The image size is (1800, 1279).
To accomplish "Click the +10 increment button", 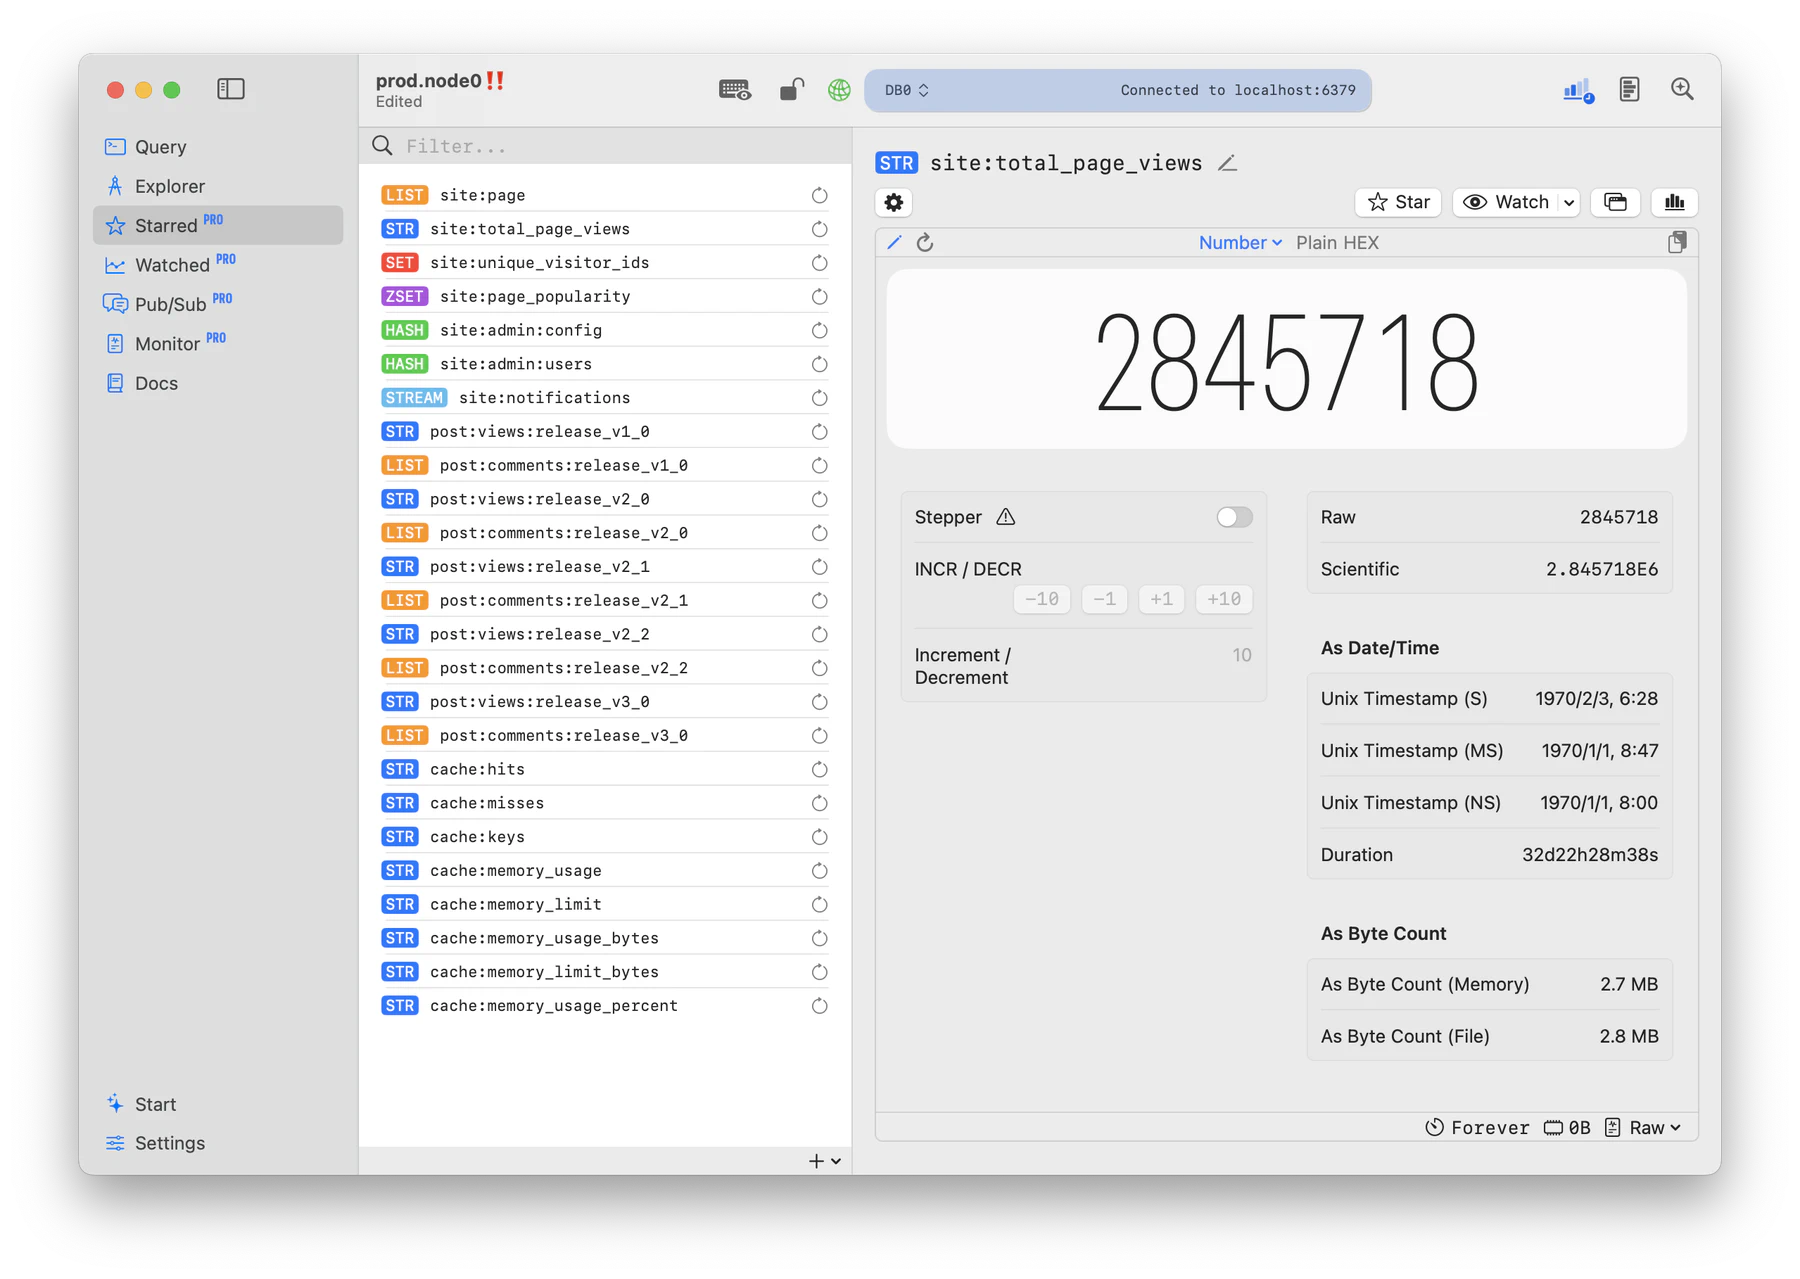I will click(1223, 599).
